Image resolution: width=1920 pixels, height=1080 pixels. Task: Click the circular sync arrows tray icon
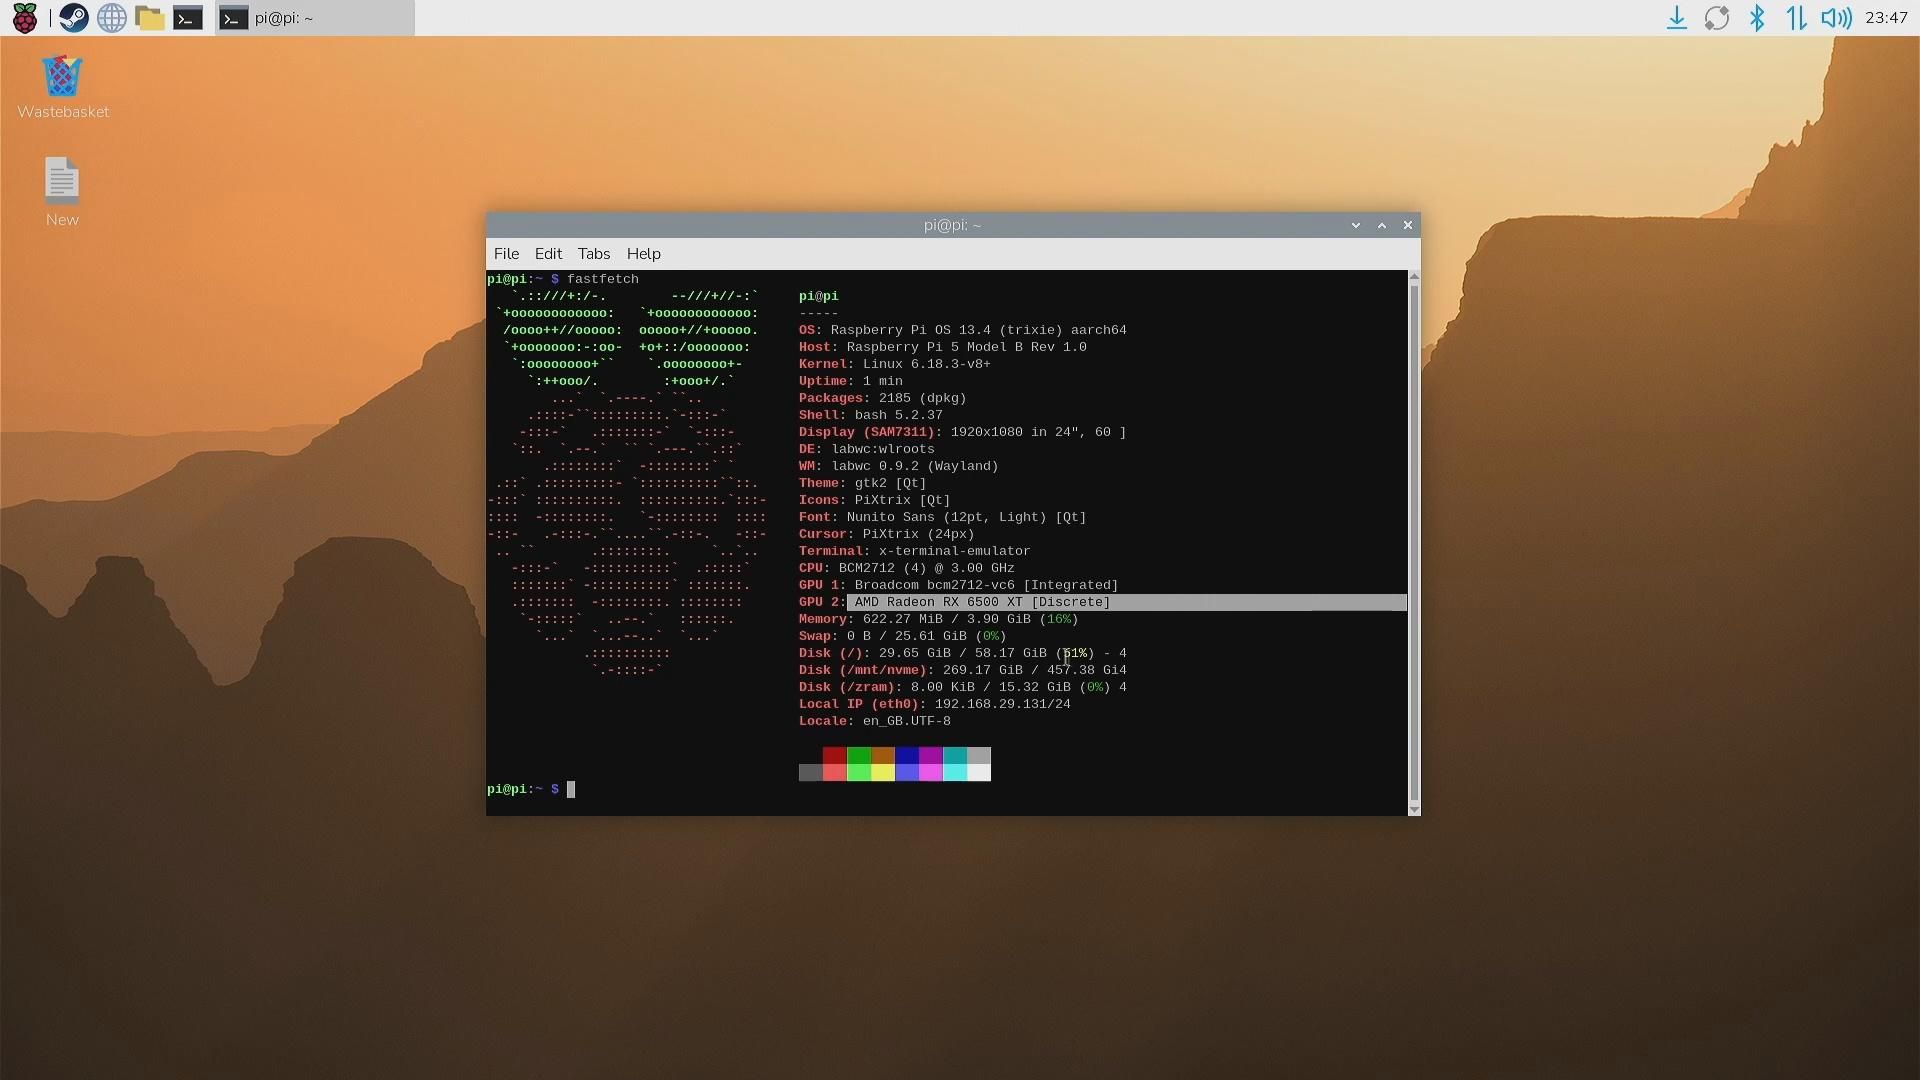coord(1717,18)
